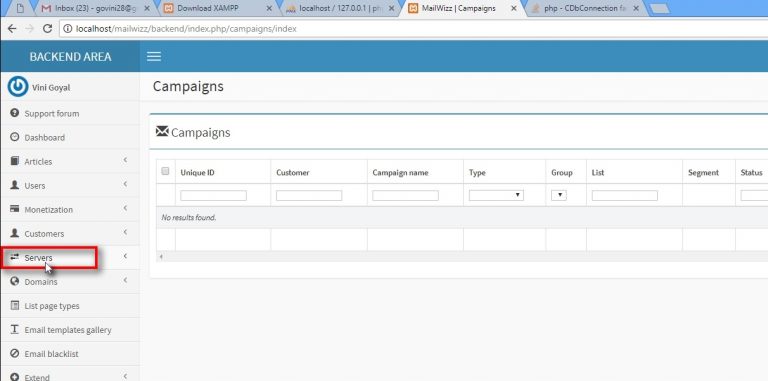Image resolution: width=768 pixels, height=381 pixels.
Task: Click the Vini Goyal user name
Action: click(x=51, y=88)
